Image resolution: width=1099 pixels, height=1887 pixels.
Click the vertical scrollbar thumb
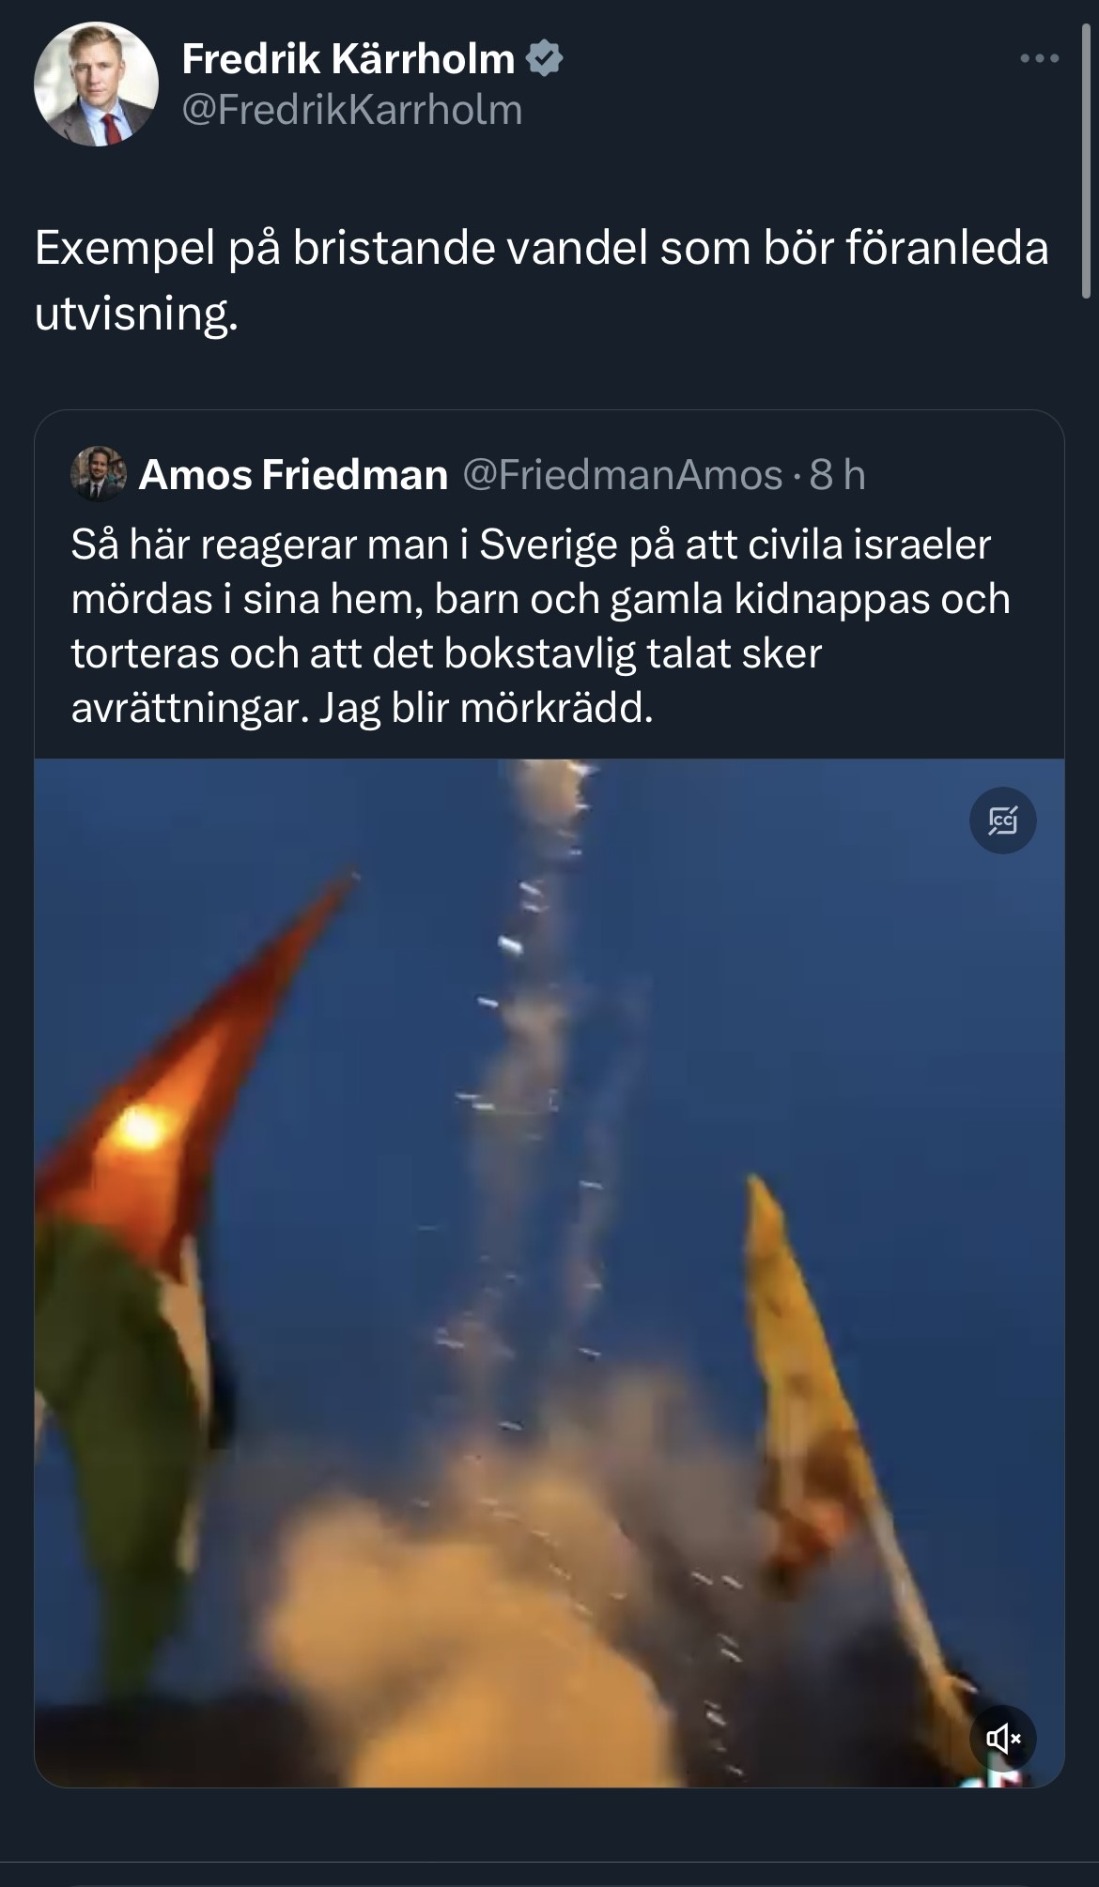[x=1086, y=160]
